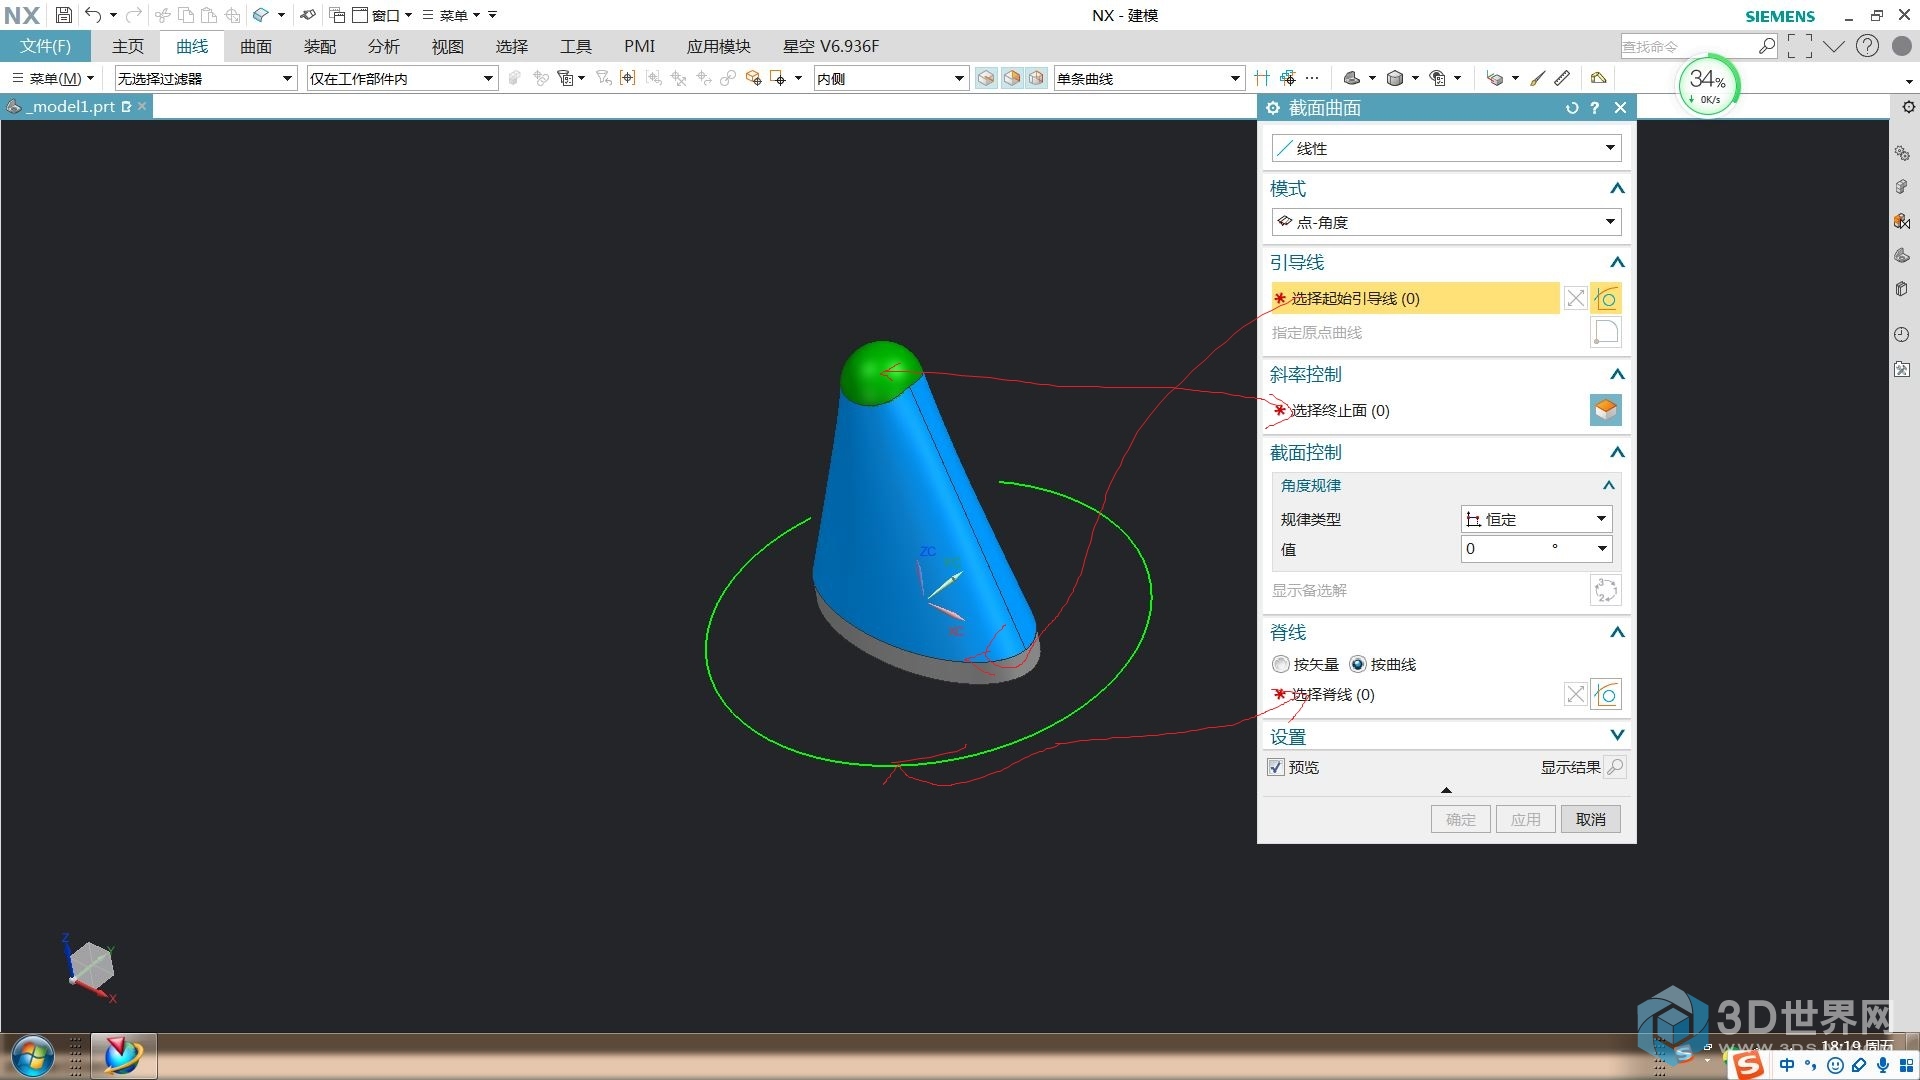Click the Undo arrow icon
1920x1080 pixels.
click(x=92, y=15)
